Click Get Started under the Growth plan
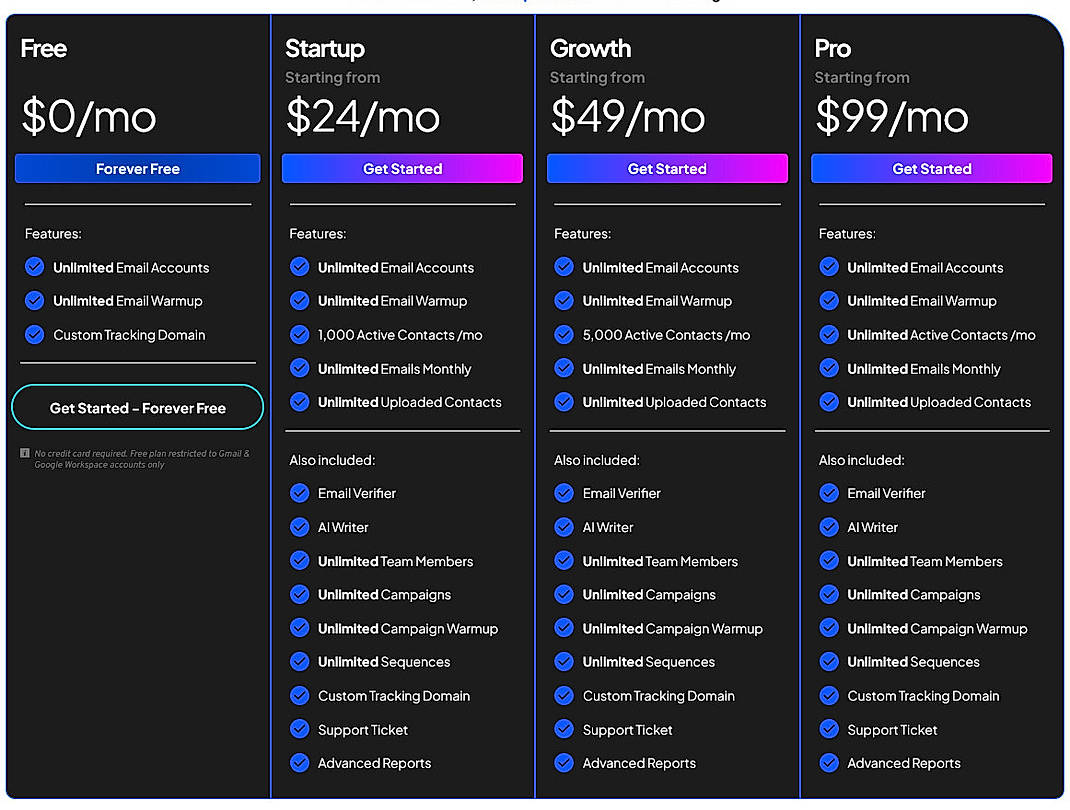1070x810 pixels. click(667, 168)
